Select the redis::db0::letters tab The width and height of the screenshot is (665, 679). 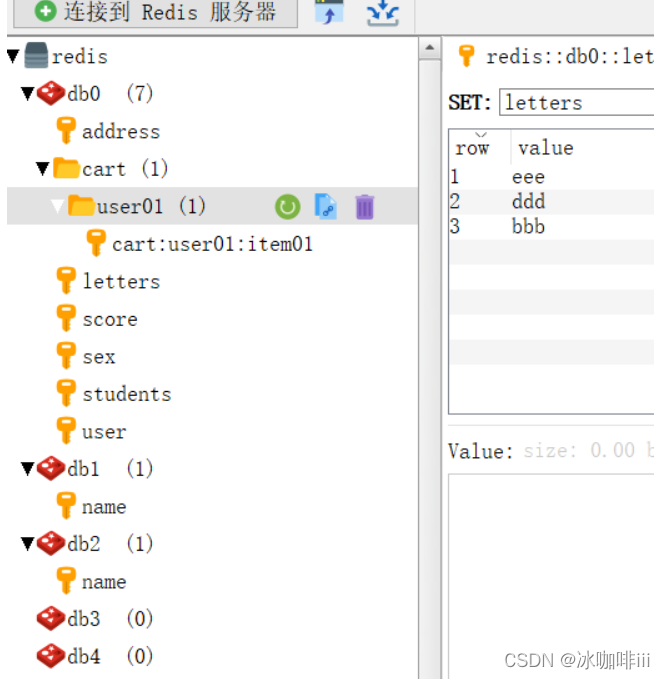(x=555, y=56)
